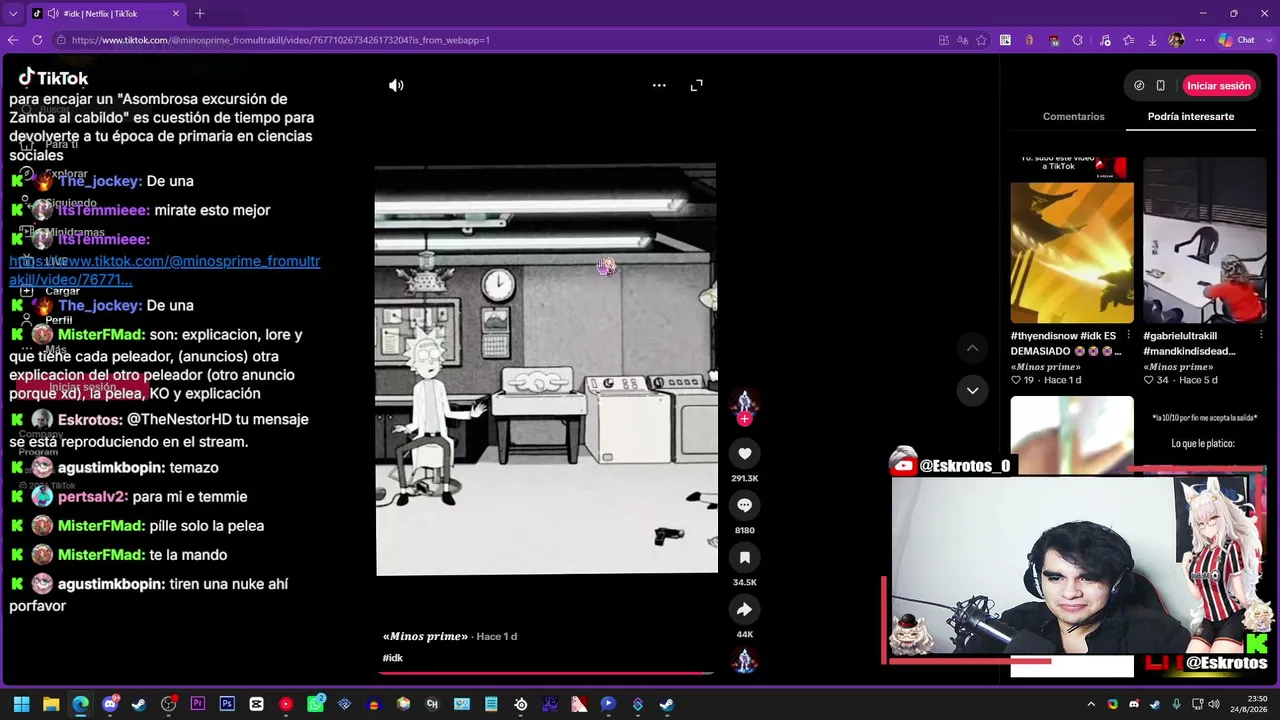The image size is (1280, 720).
Task: Open options for the #gabrielultrakill video
Action: coord(1261,335)
